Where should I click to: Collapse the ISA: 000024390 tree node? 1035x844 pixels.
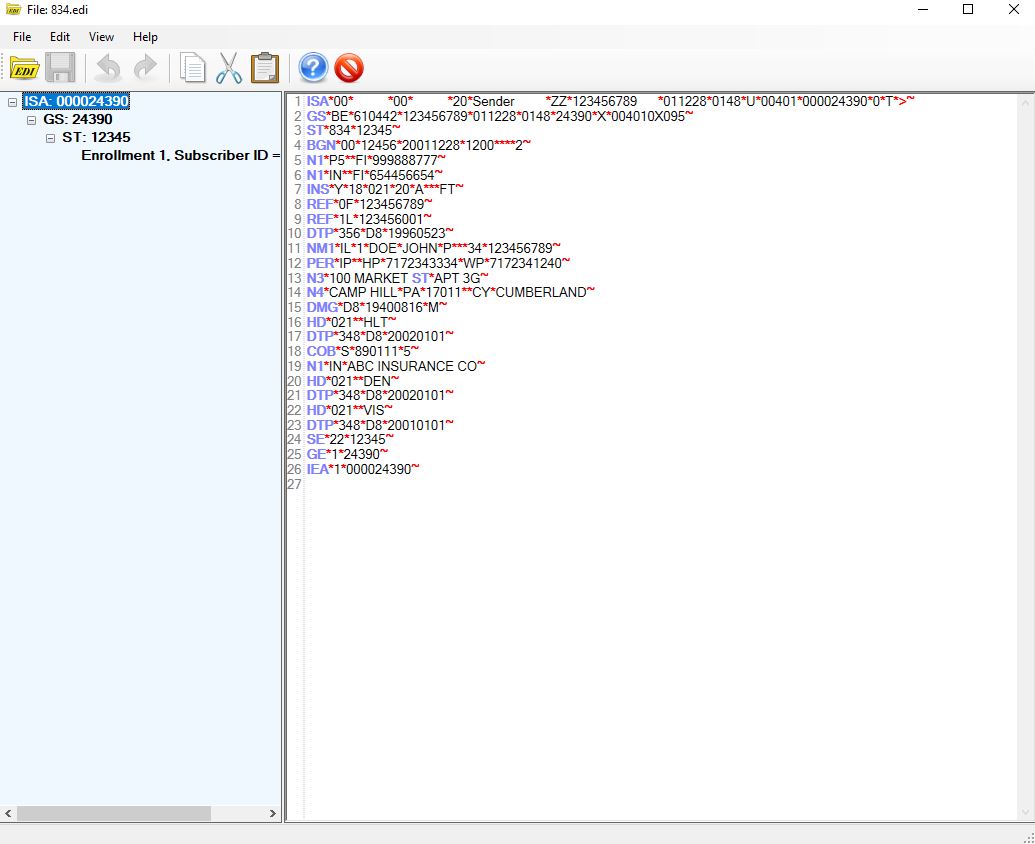(x=12, y=102)
